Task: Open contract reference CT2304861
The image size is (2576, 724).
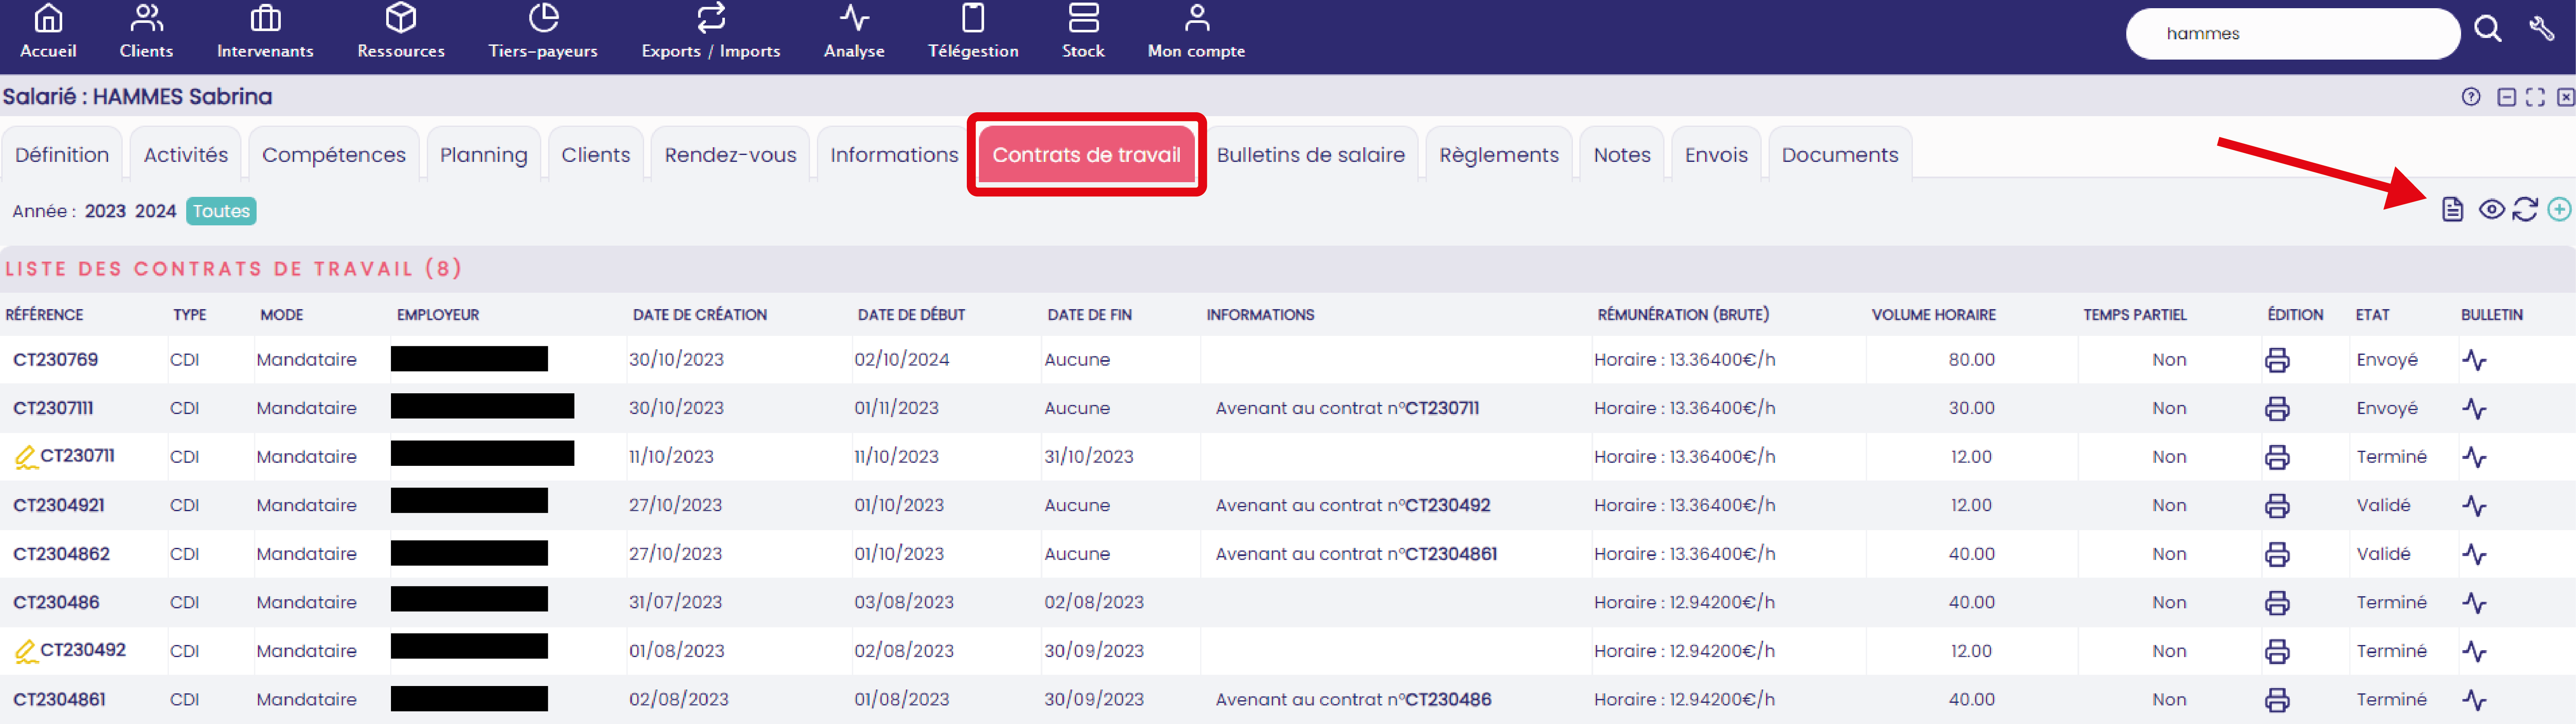Action: pos(59,699)
